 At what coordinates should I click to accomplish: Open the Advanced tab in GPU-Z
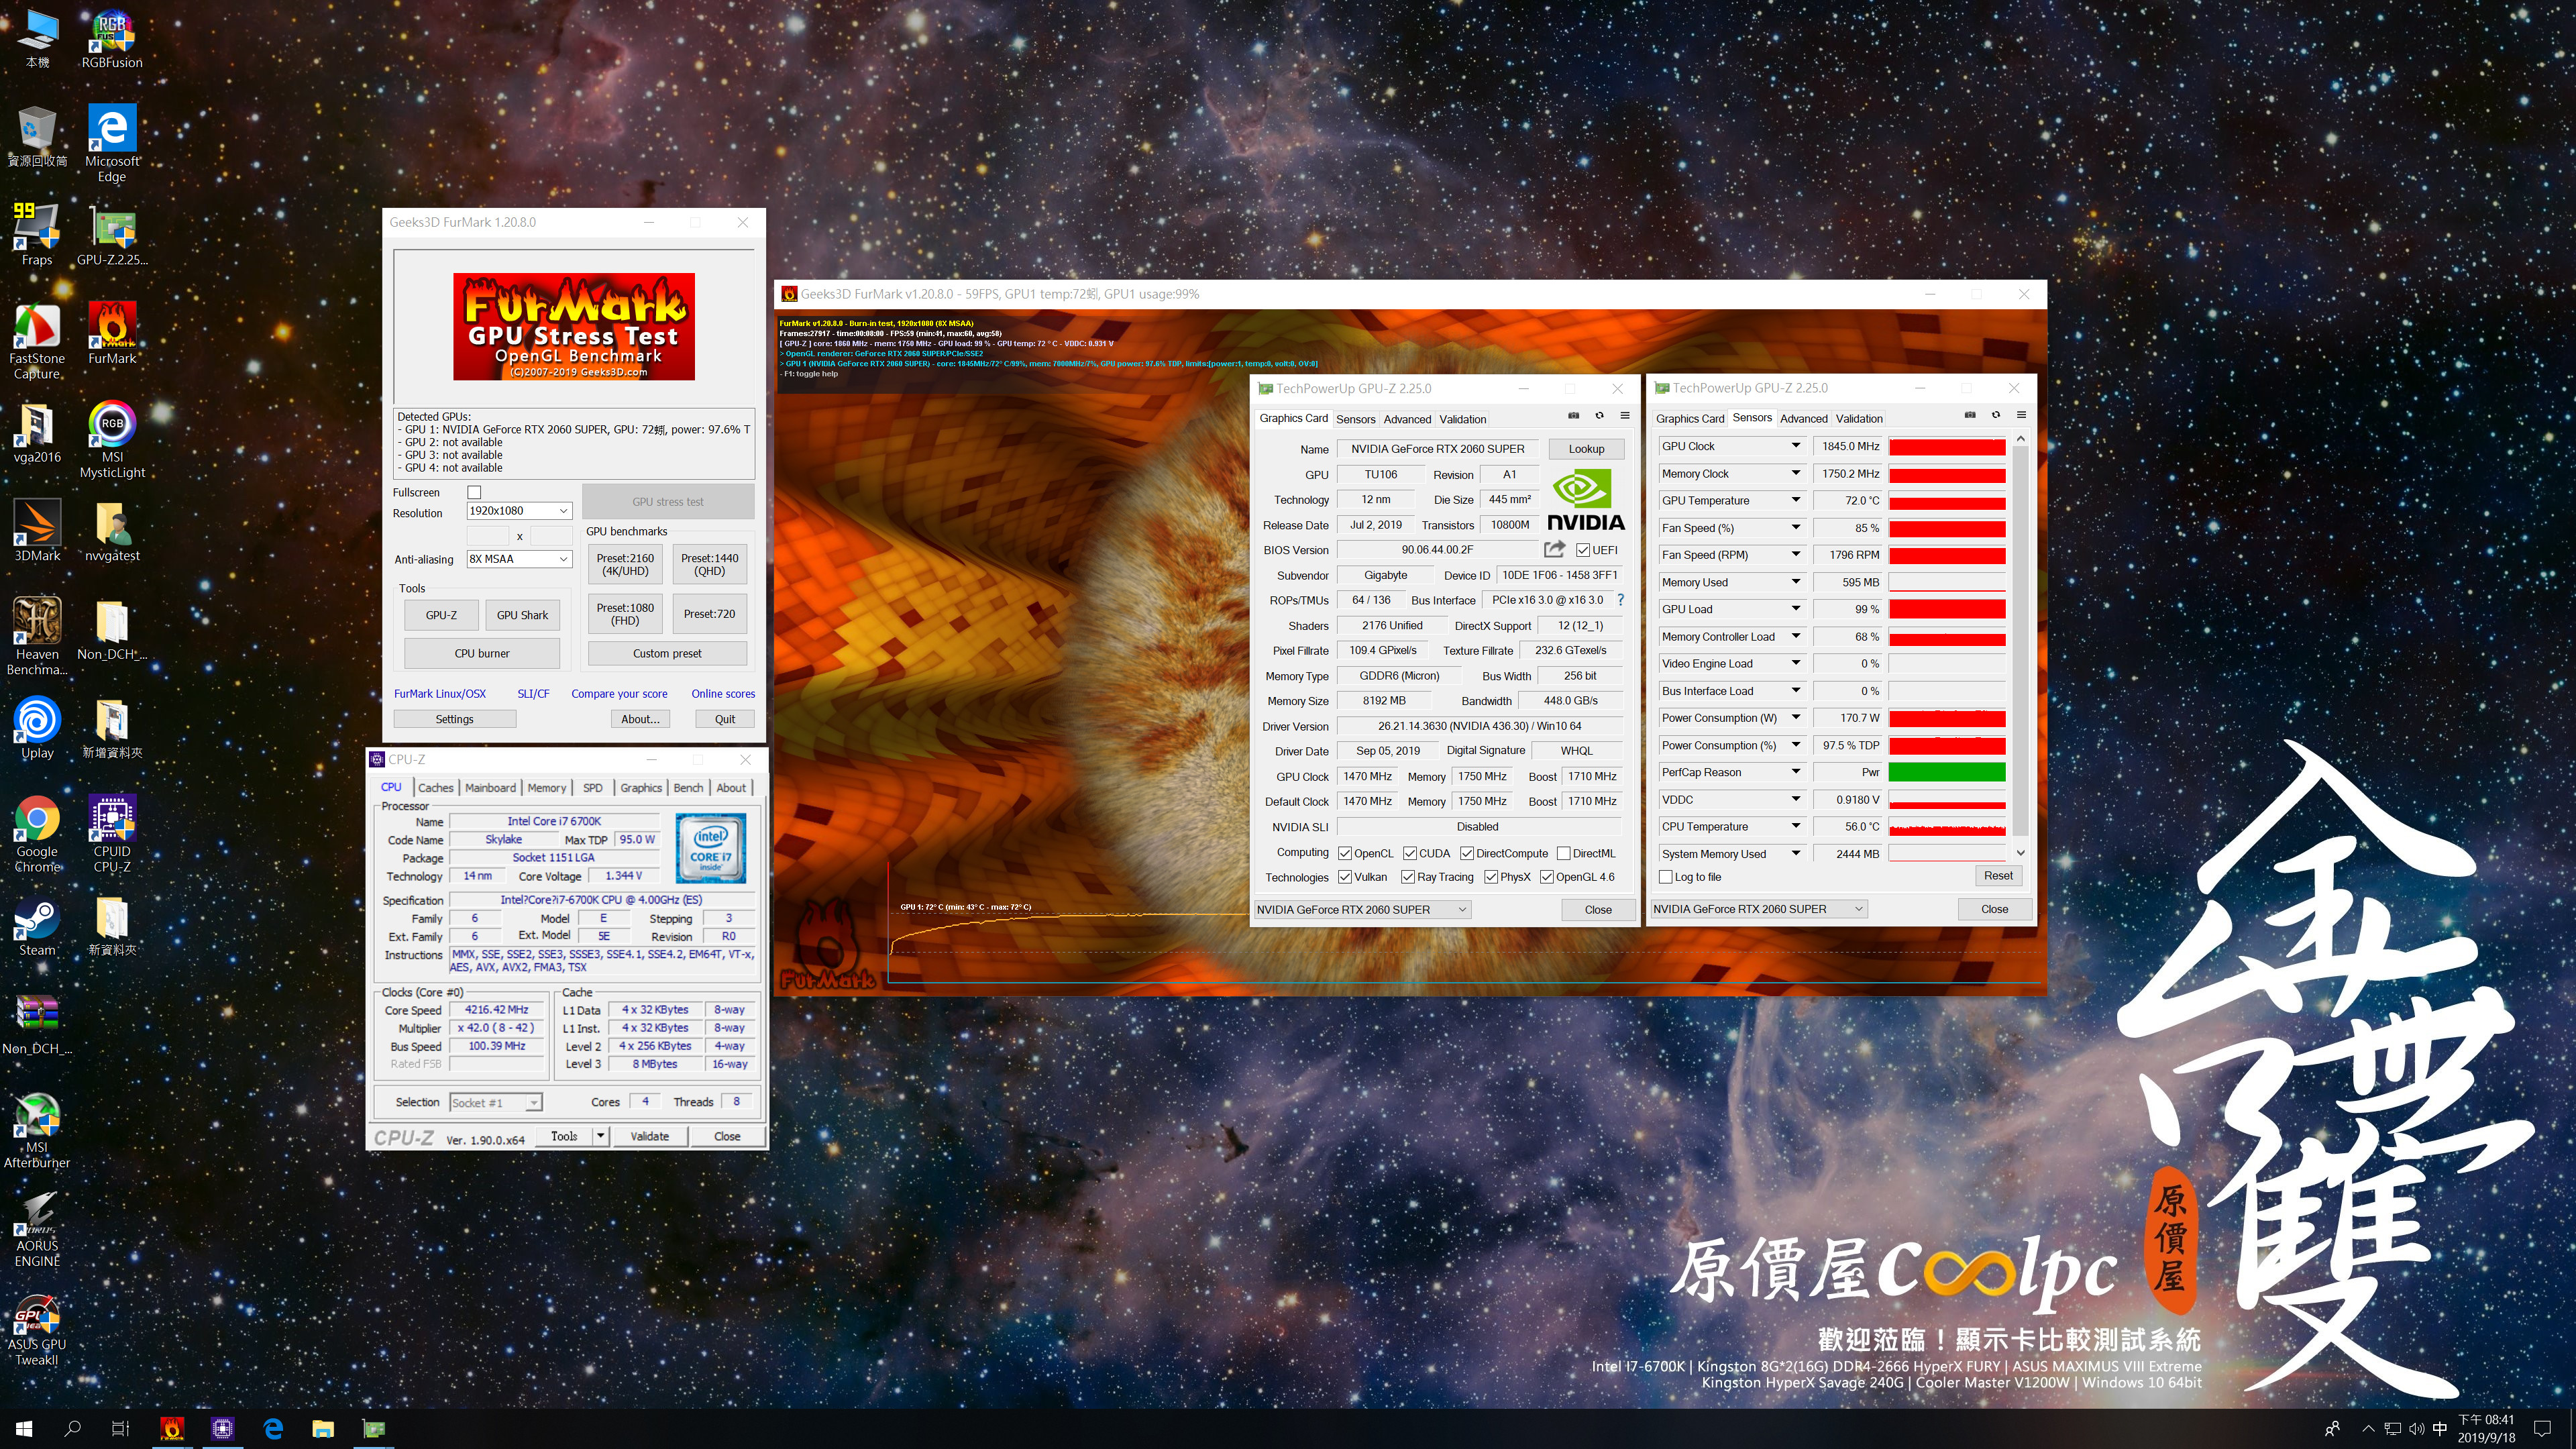pyautogui.click(x=1407, y=419)
